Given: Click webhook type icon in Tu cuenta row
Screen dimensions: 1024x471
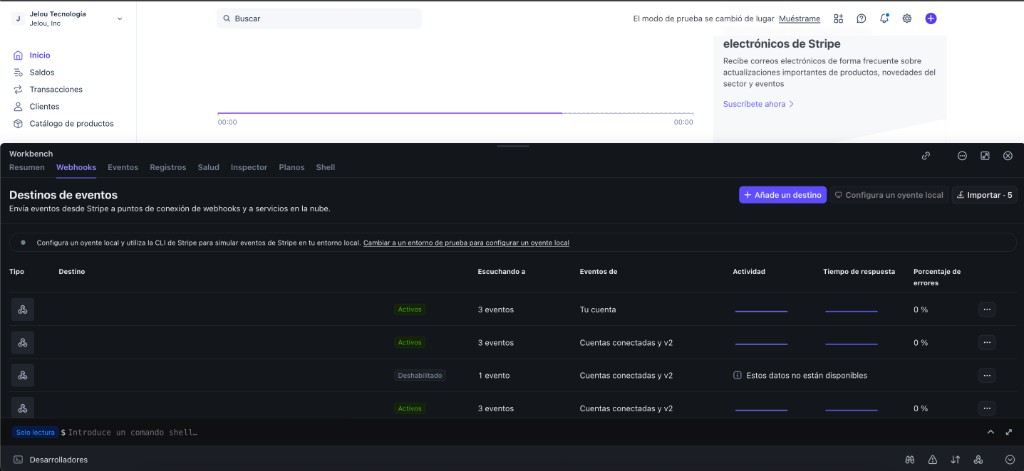Looking at the screenshot, I should click(x=22, y=310).
